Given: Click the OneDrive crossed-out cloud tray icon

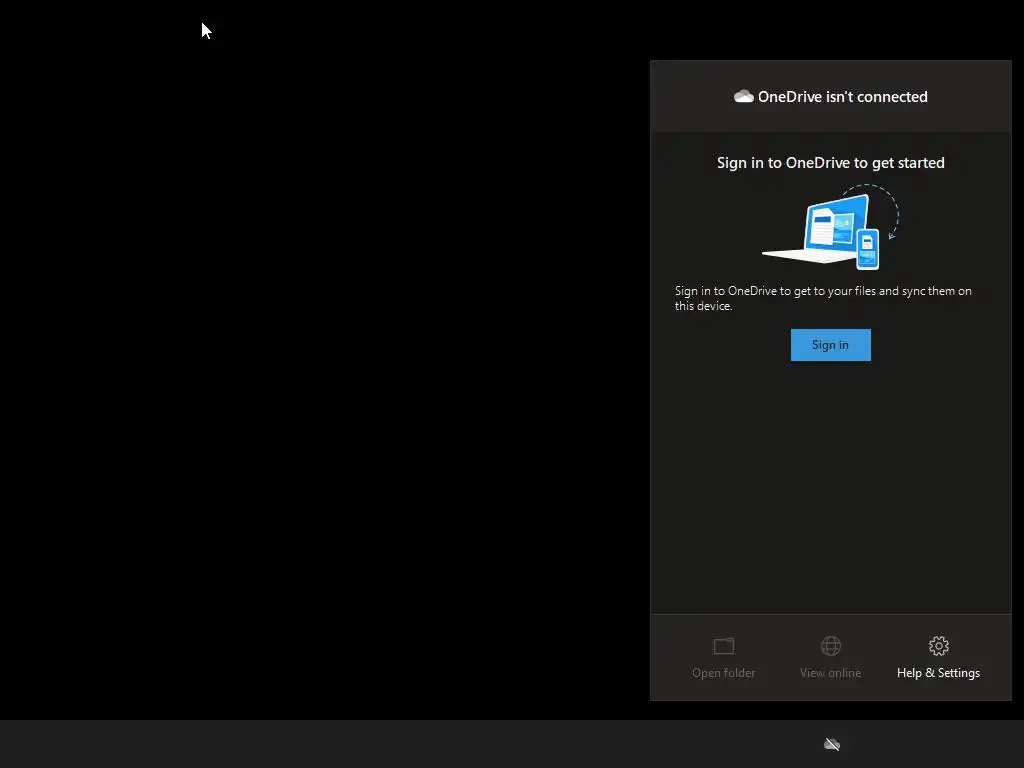Looking at the screenshot, I should tap(831, 744).
